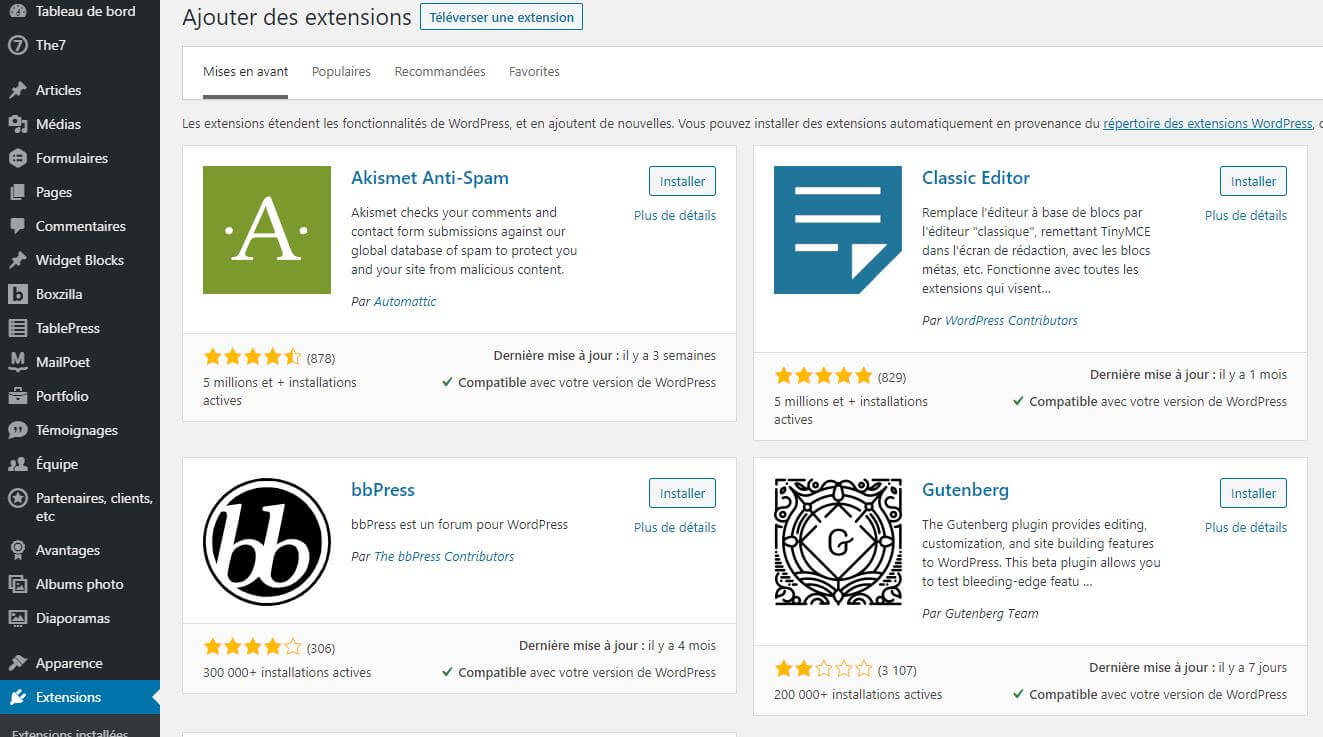Install the Gutenberg plugin

tap(1253, 493)
